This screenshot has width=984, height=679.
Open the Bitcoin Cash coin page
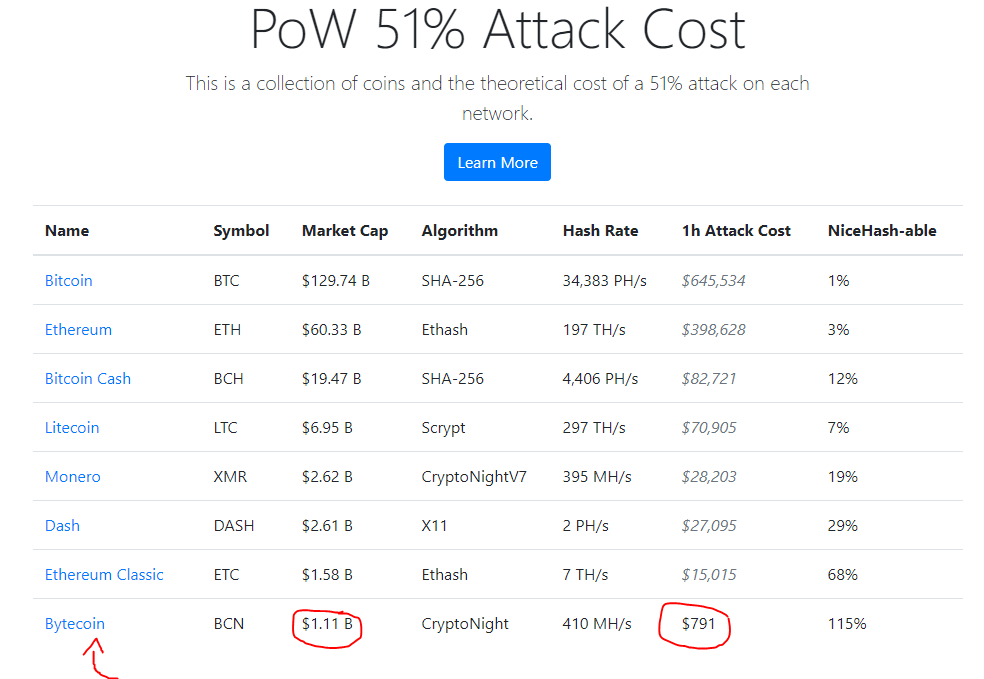click(88, 378)
